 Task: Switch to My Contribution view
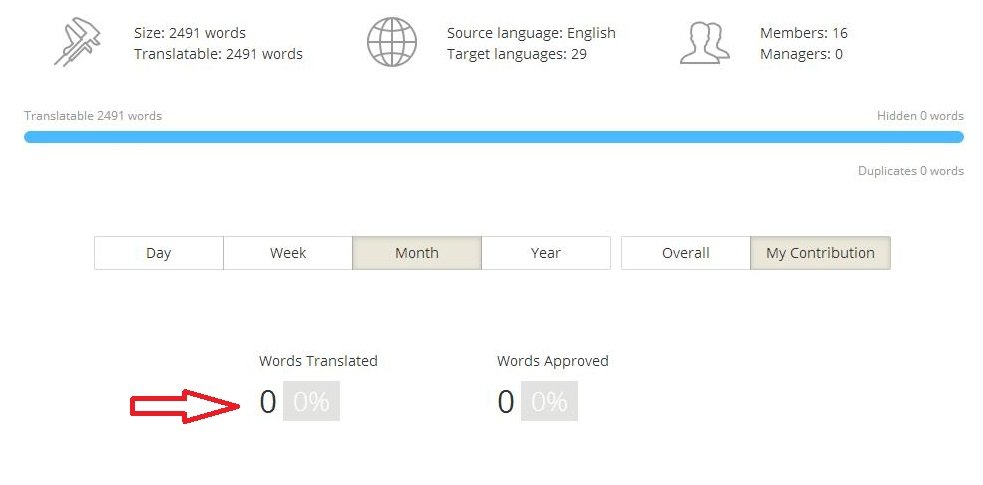click(x=820, y=253)
